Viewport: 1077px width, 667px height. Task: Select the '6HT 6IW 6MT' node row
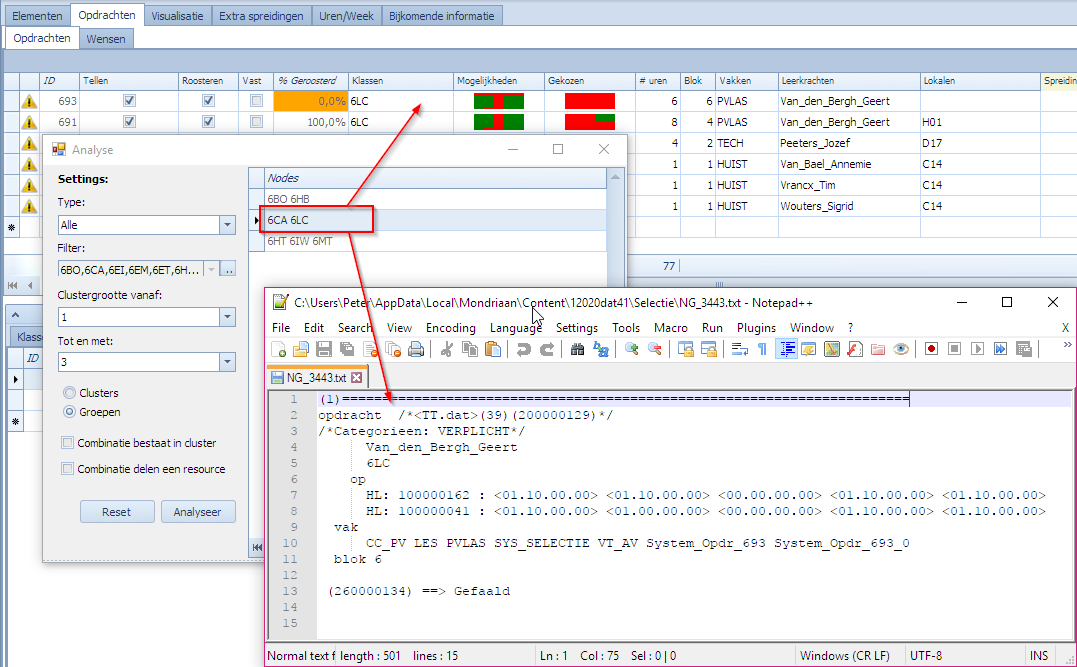tap(435, 241)
